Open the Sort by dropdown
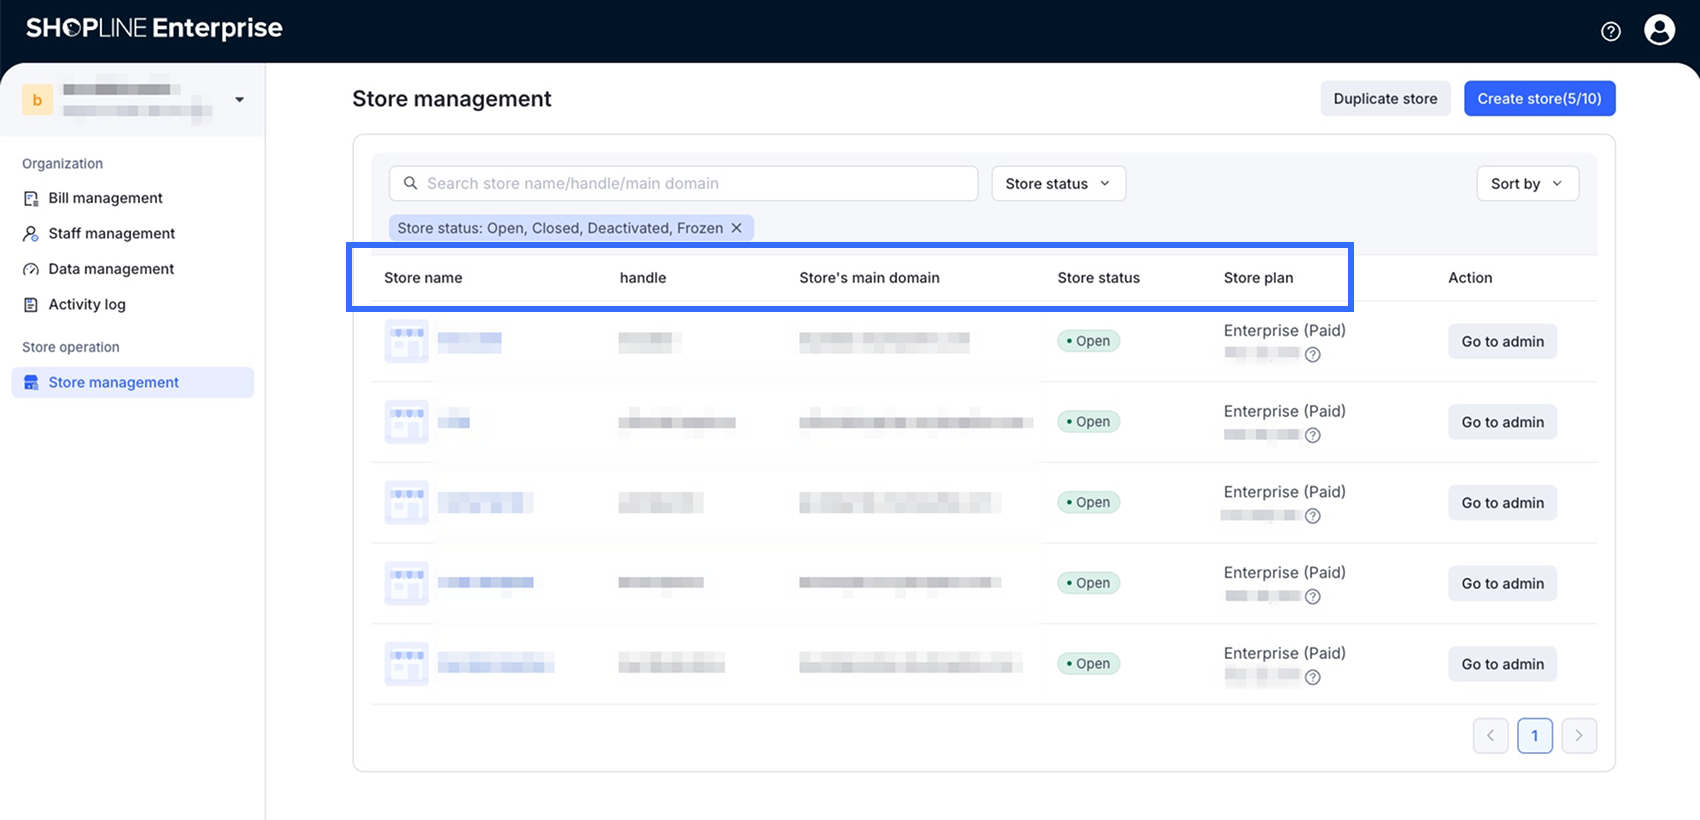Screen dimensions: 1700x820 coord(1526,183)
